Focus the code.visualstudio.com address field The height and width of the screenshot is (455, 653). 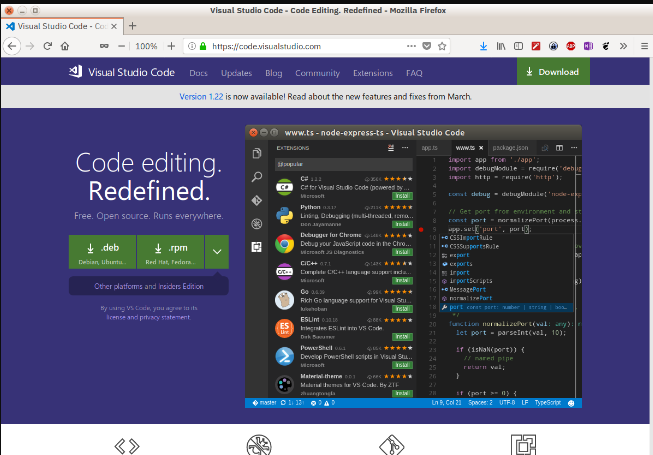point(267,46)
